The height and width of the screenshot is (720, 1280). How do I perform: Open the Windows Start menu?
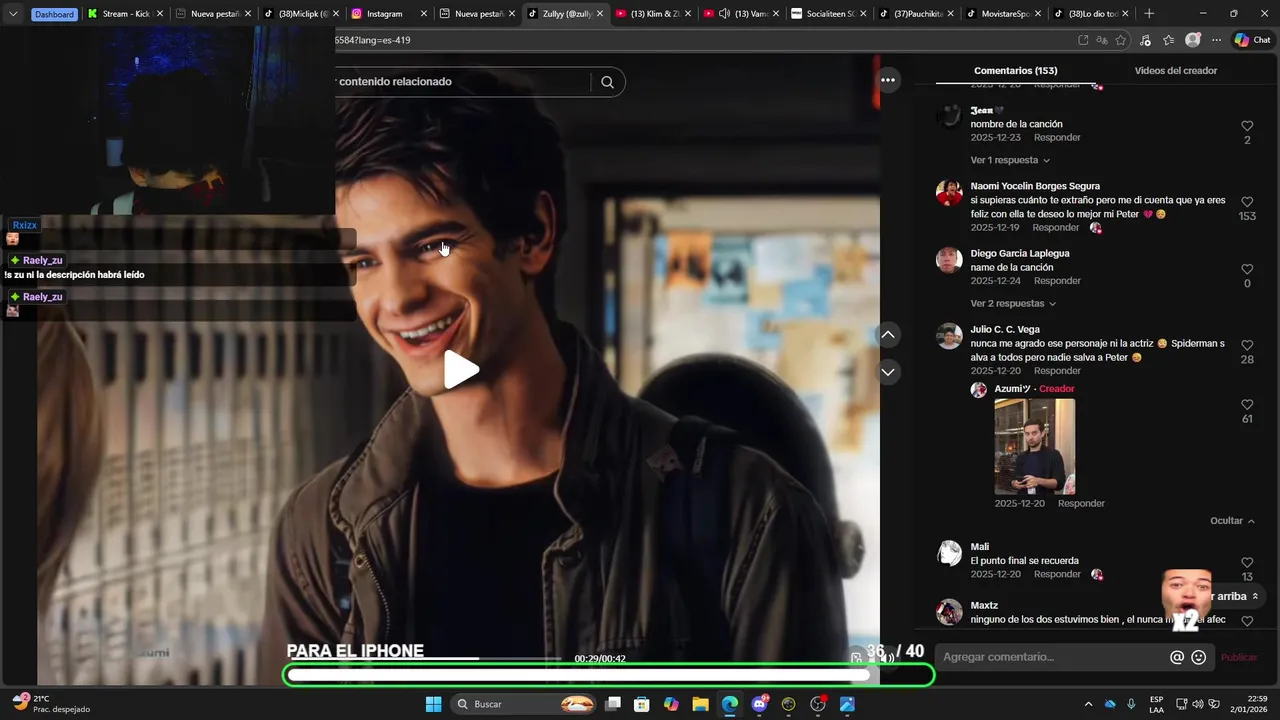(433, 704)
